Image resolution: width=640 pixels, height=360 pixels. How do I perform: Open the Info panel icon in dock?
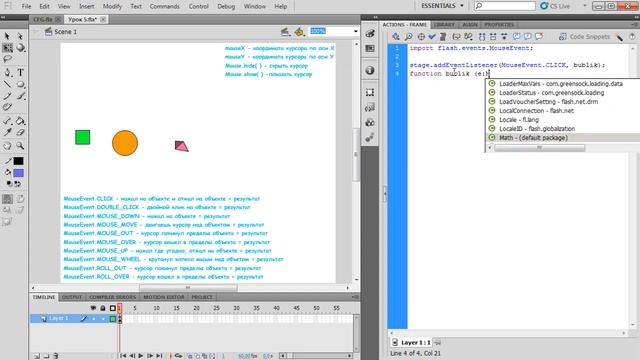(x=370, y=70)
